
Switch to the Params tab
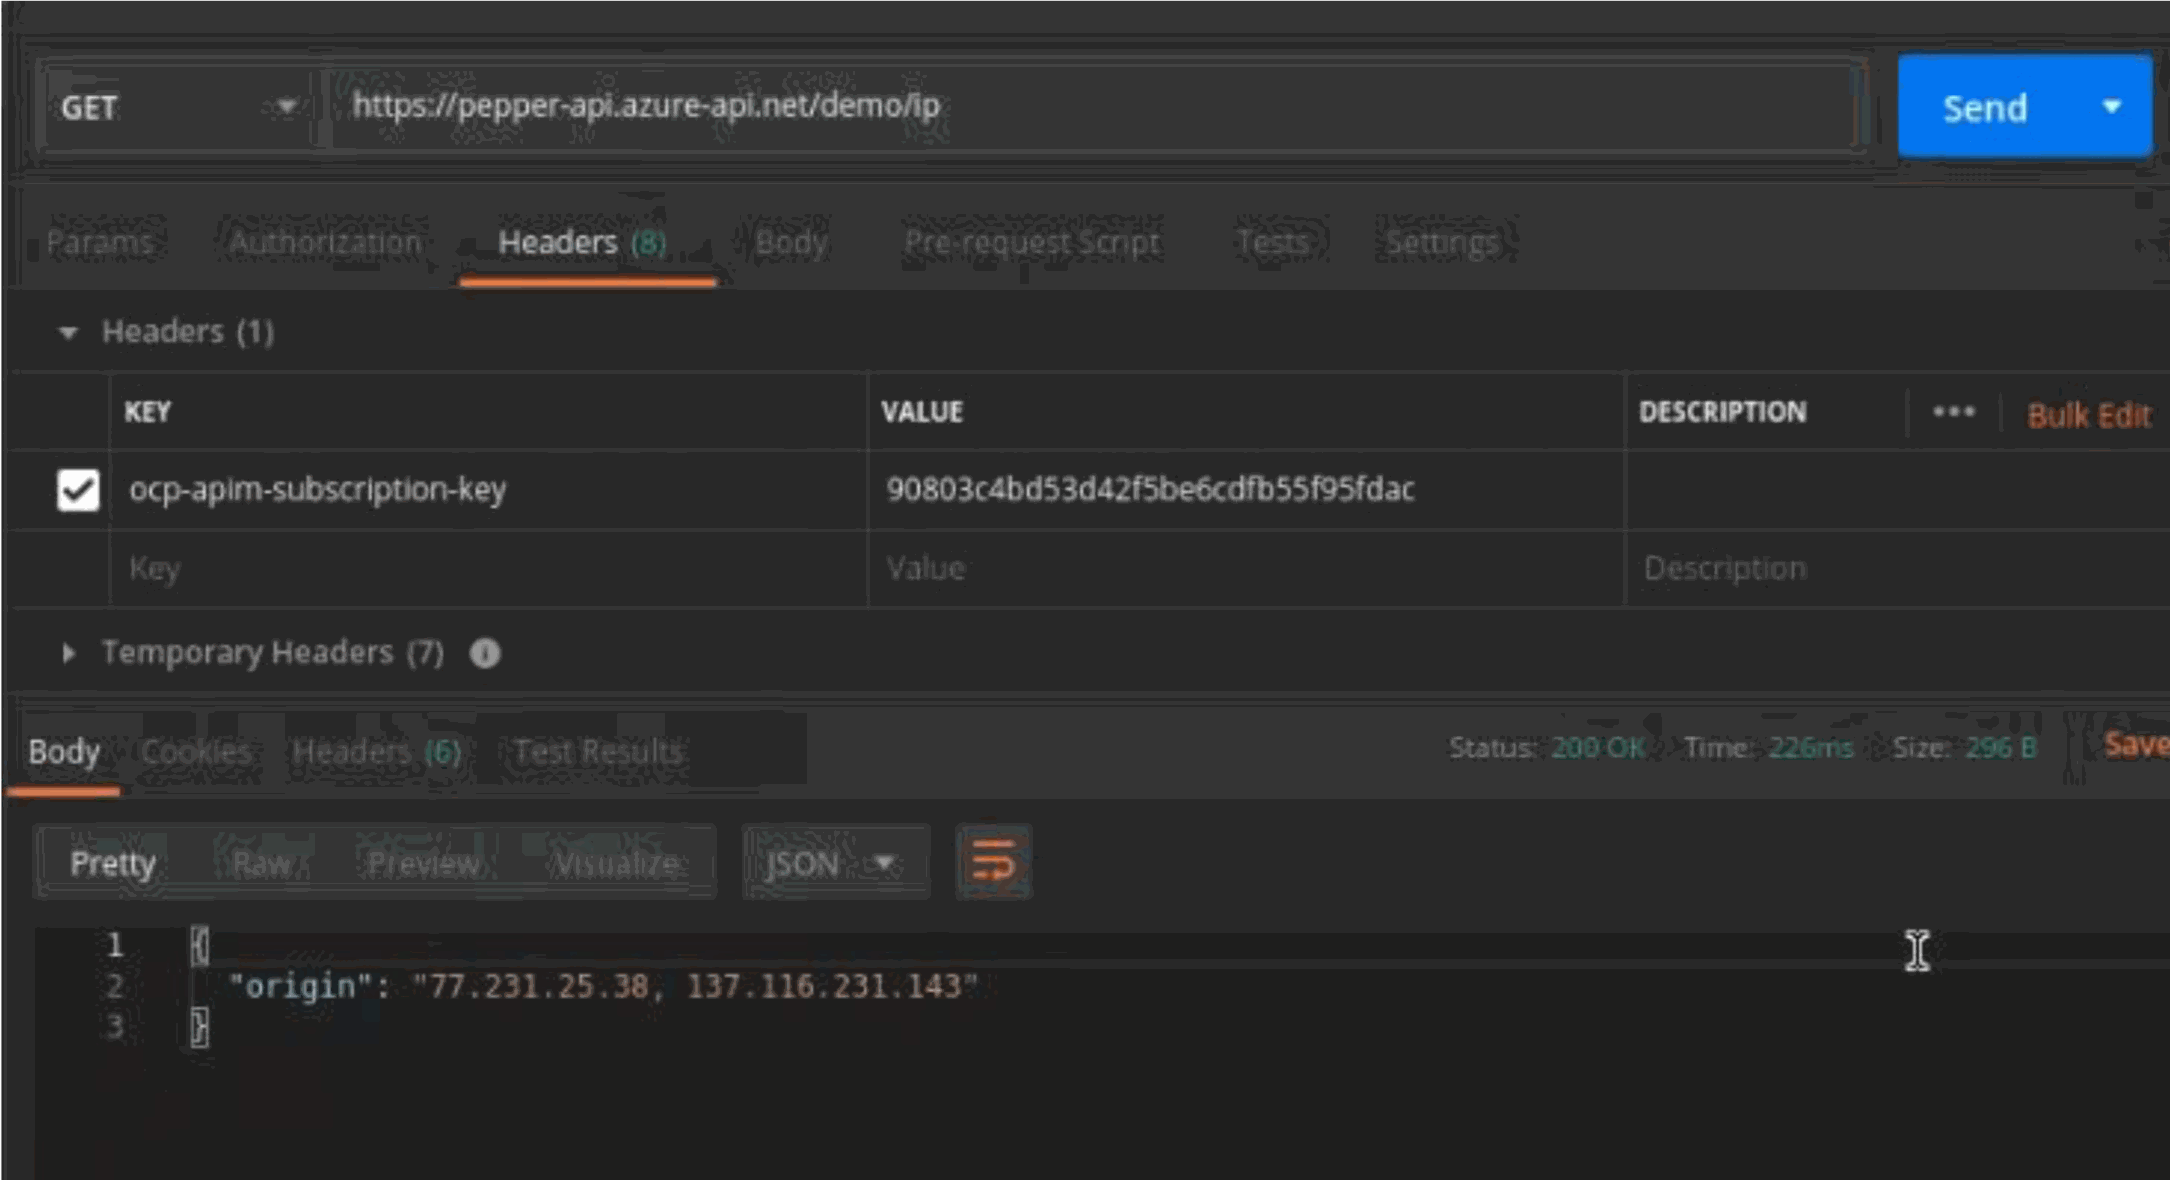pos(100,242)
